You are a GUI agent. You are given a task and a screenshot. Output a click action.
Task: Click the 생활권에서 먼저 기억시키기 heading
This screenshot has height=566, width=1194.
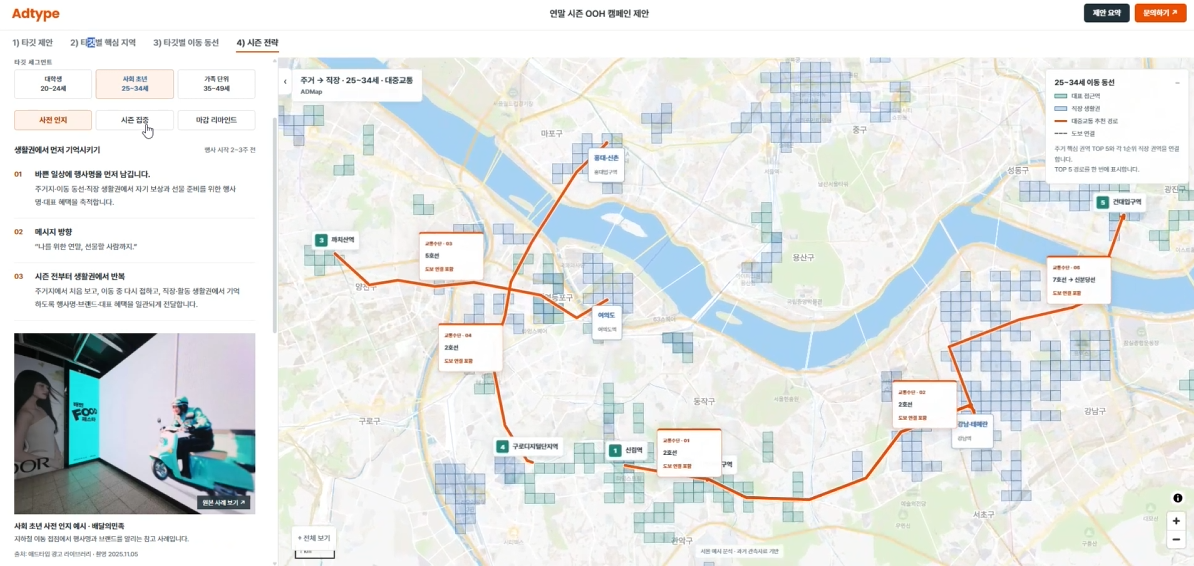57,150
